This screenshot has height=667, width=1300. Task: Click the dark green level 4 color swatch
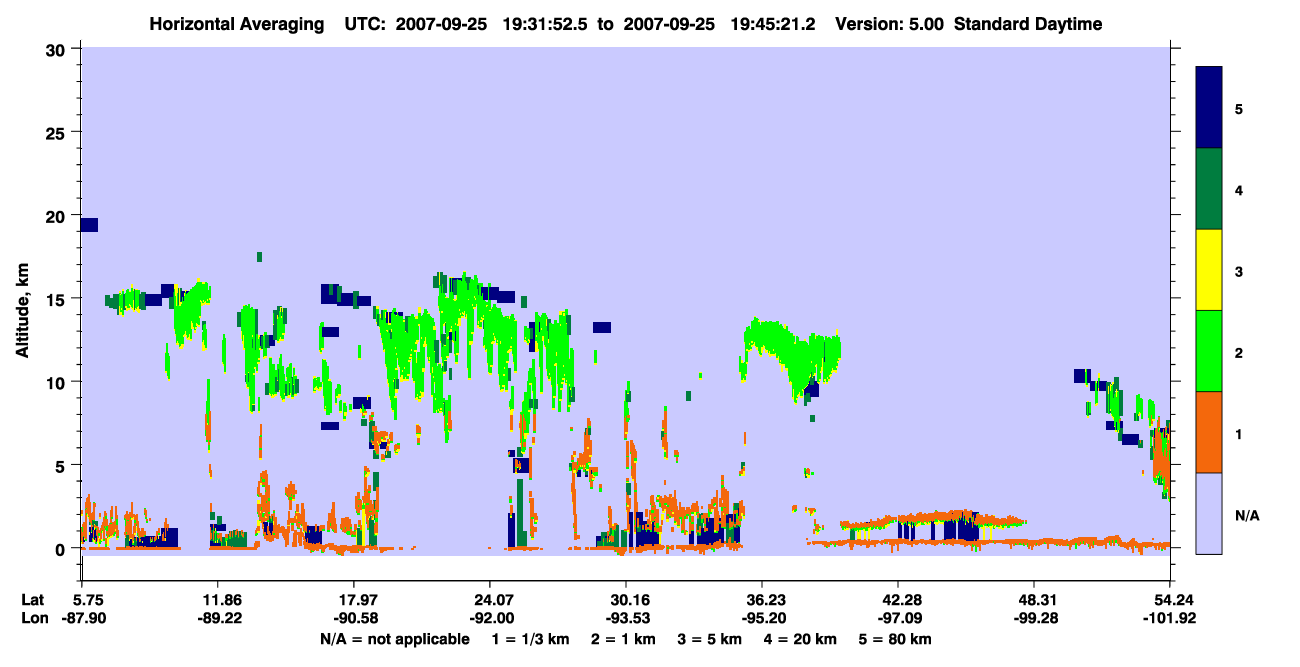pyautogui.click(x=1209, y=189)
